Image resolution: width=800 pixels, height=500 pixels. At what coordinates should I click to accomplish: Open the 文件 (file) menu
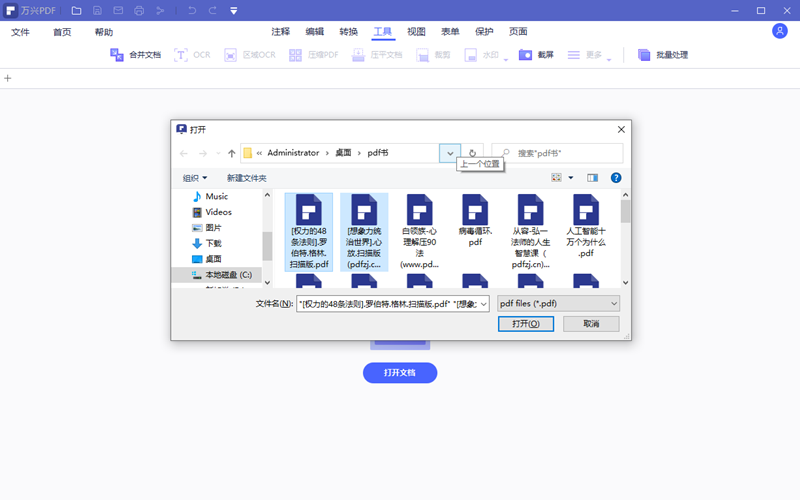[x=20, y=32]
